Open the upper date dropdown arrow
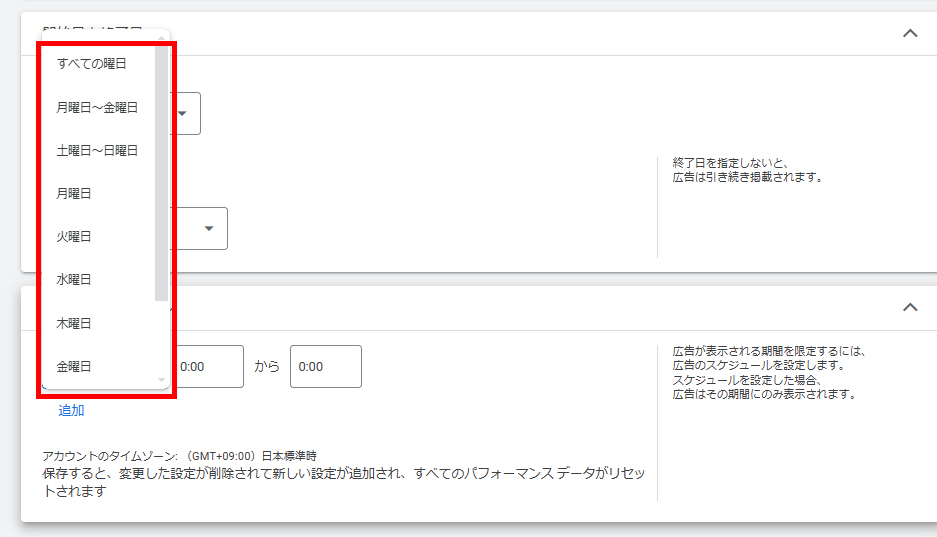Screen dimensions: 937x537 [184, 113]
